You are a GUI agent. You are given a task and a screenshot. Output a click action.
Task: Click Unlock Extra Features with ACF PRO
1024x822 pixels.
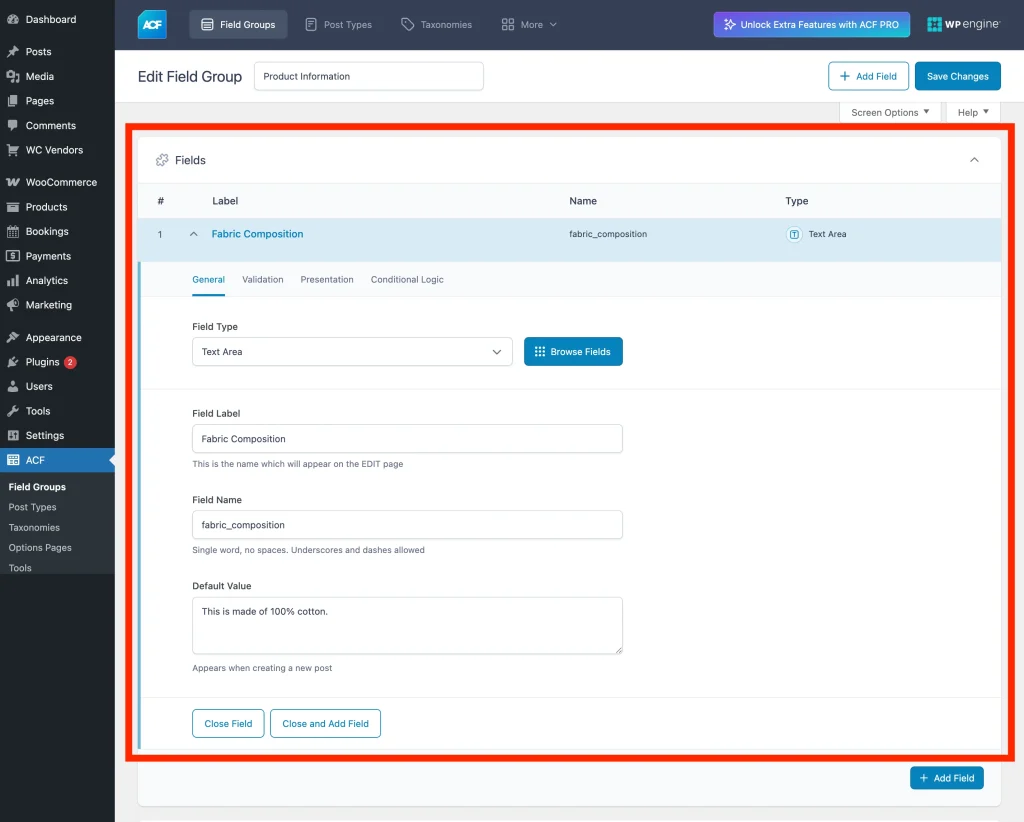point(812,25)
